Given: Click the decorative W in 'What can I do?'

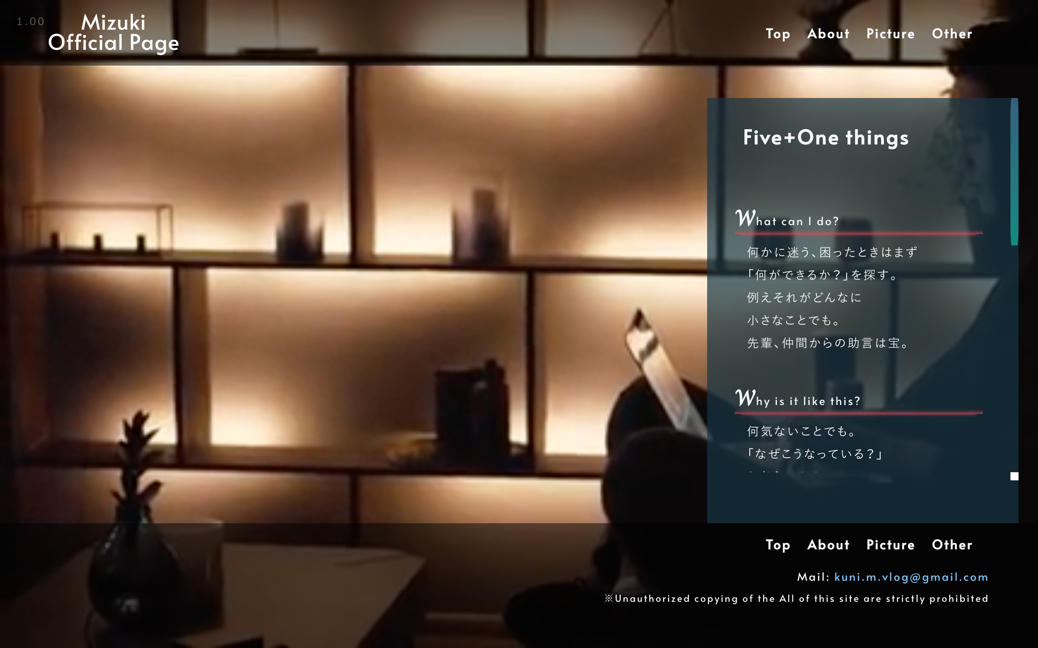Looking at the screenshot, I should pos(745,218).
